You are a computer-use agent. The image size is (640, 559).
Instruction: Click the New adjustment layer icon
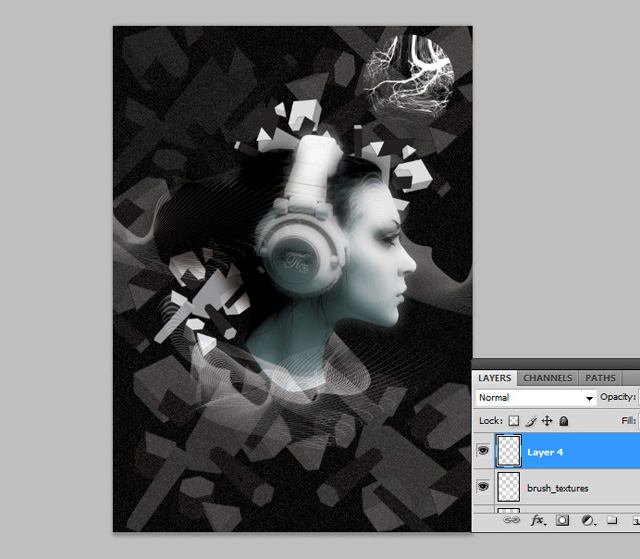[587, 521]
